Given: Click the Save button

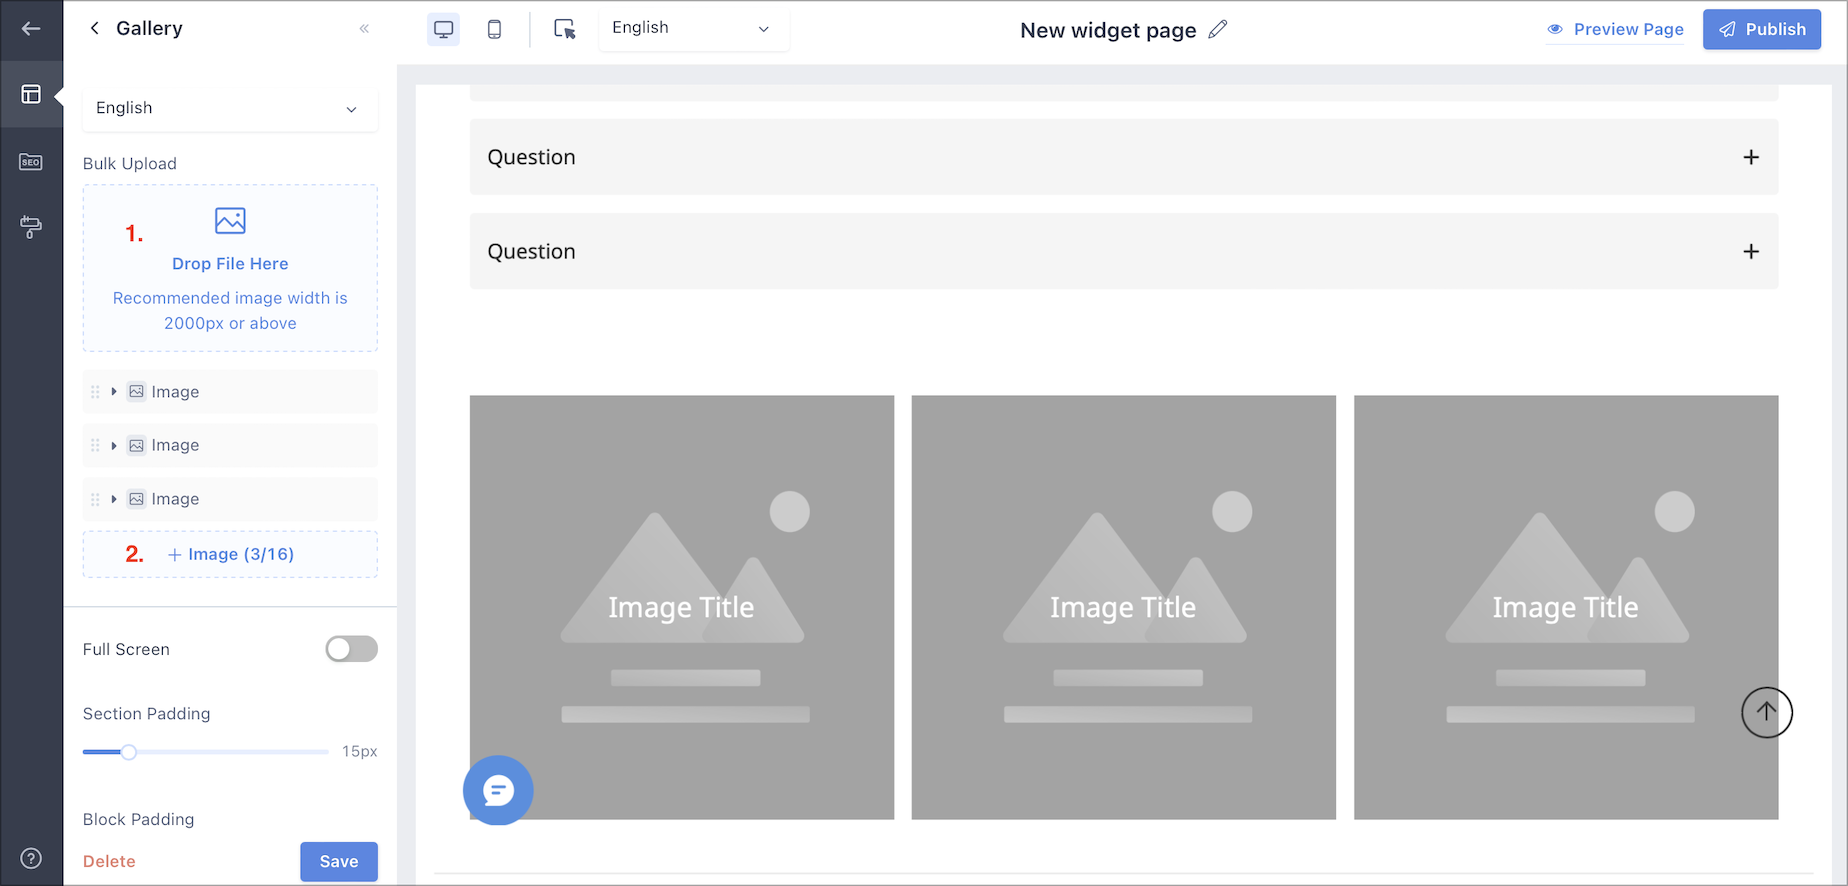Looking at the screenshot, I should pyautogui.click(x=339, y=861).
